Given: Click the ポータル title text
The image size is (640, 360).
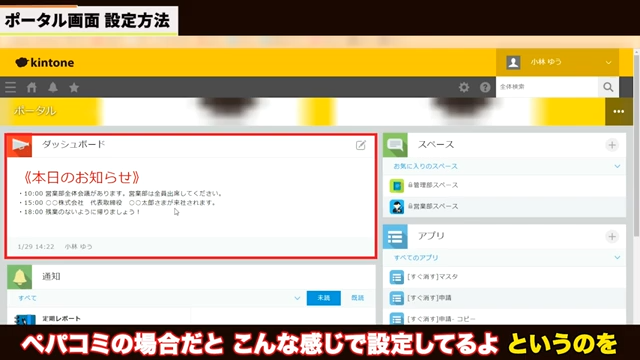Looking at the screenshot, I should coord(35,111).
